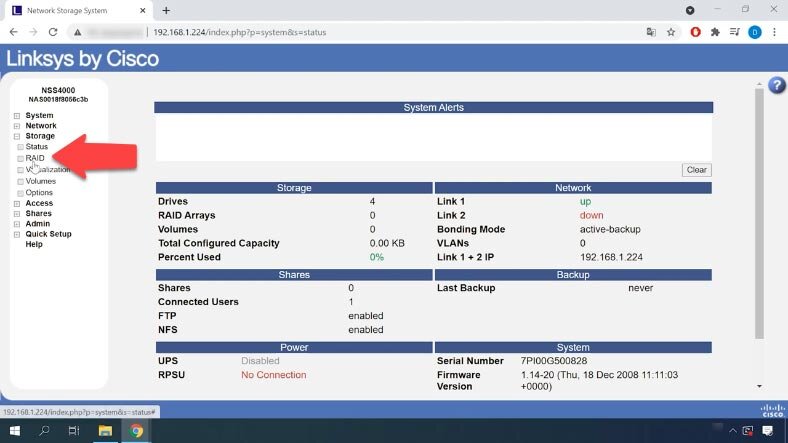
Task: Open File Explorer from the taskbar
Action: [105, 431]
